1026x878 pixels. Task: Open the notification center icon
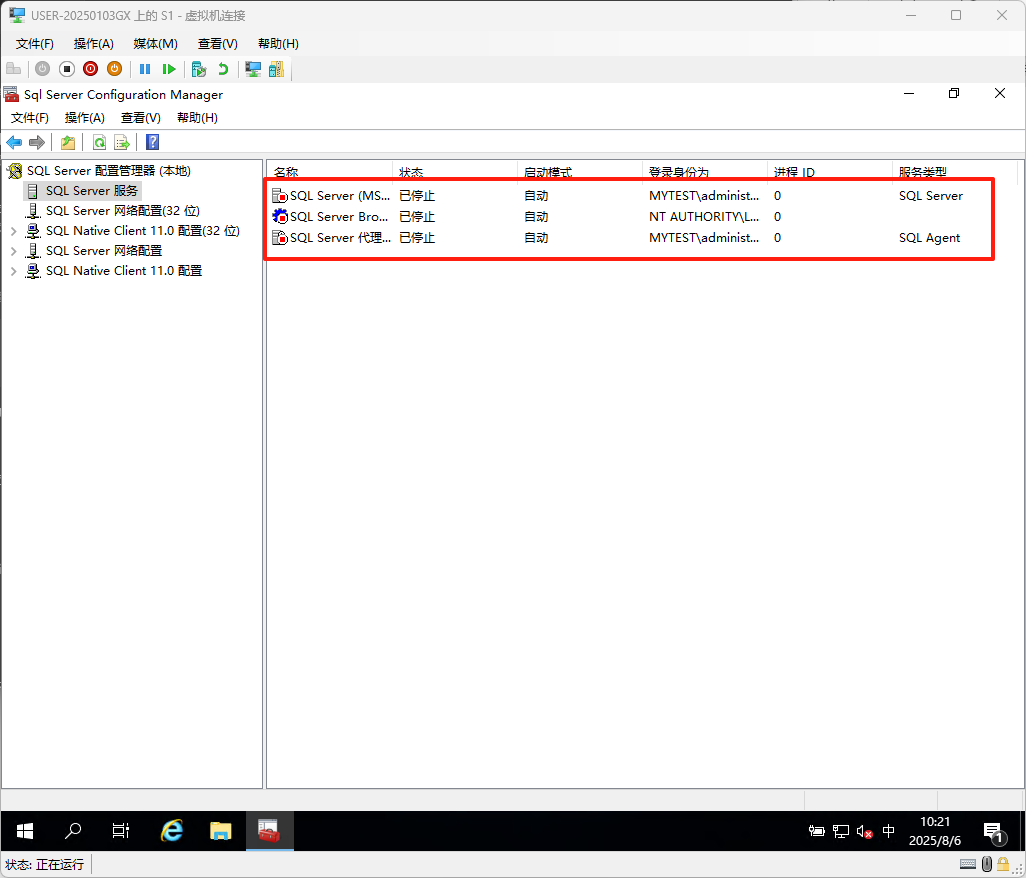(x=994, y=832)
